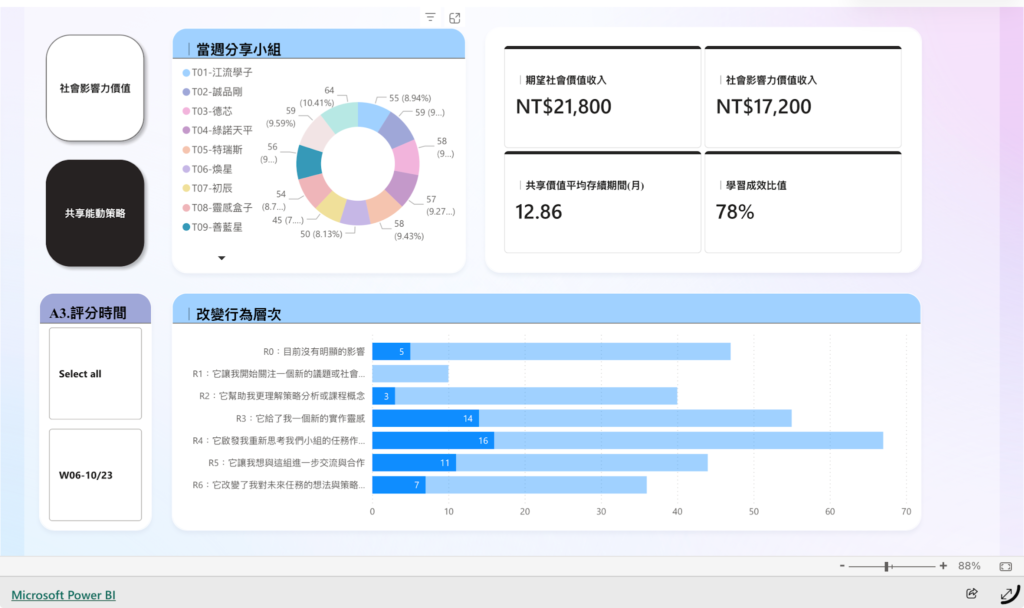Click the T09-善藍星 legend marker
The height and width of the screenshot is (608, 1024).
pos(186,227)
